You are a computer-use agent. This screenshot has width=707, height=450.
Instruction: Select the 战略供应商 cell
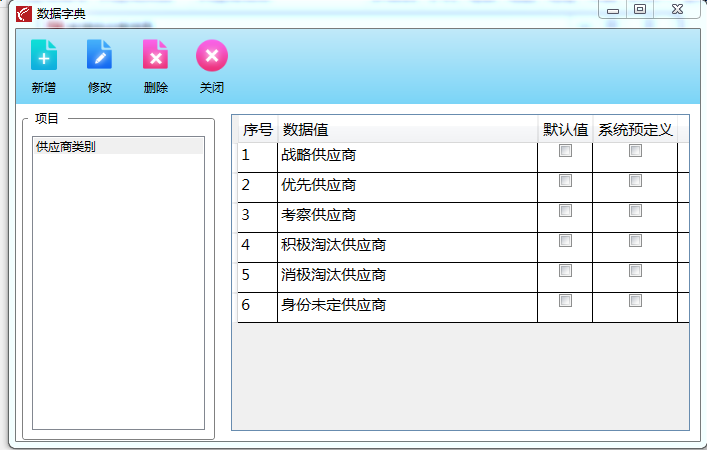click(x=408, y=157)
